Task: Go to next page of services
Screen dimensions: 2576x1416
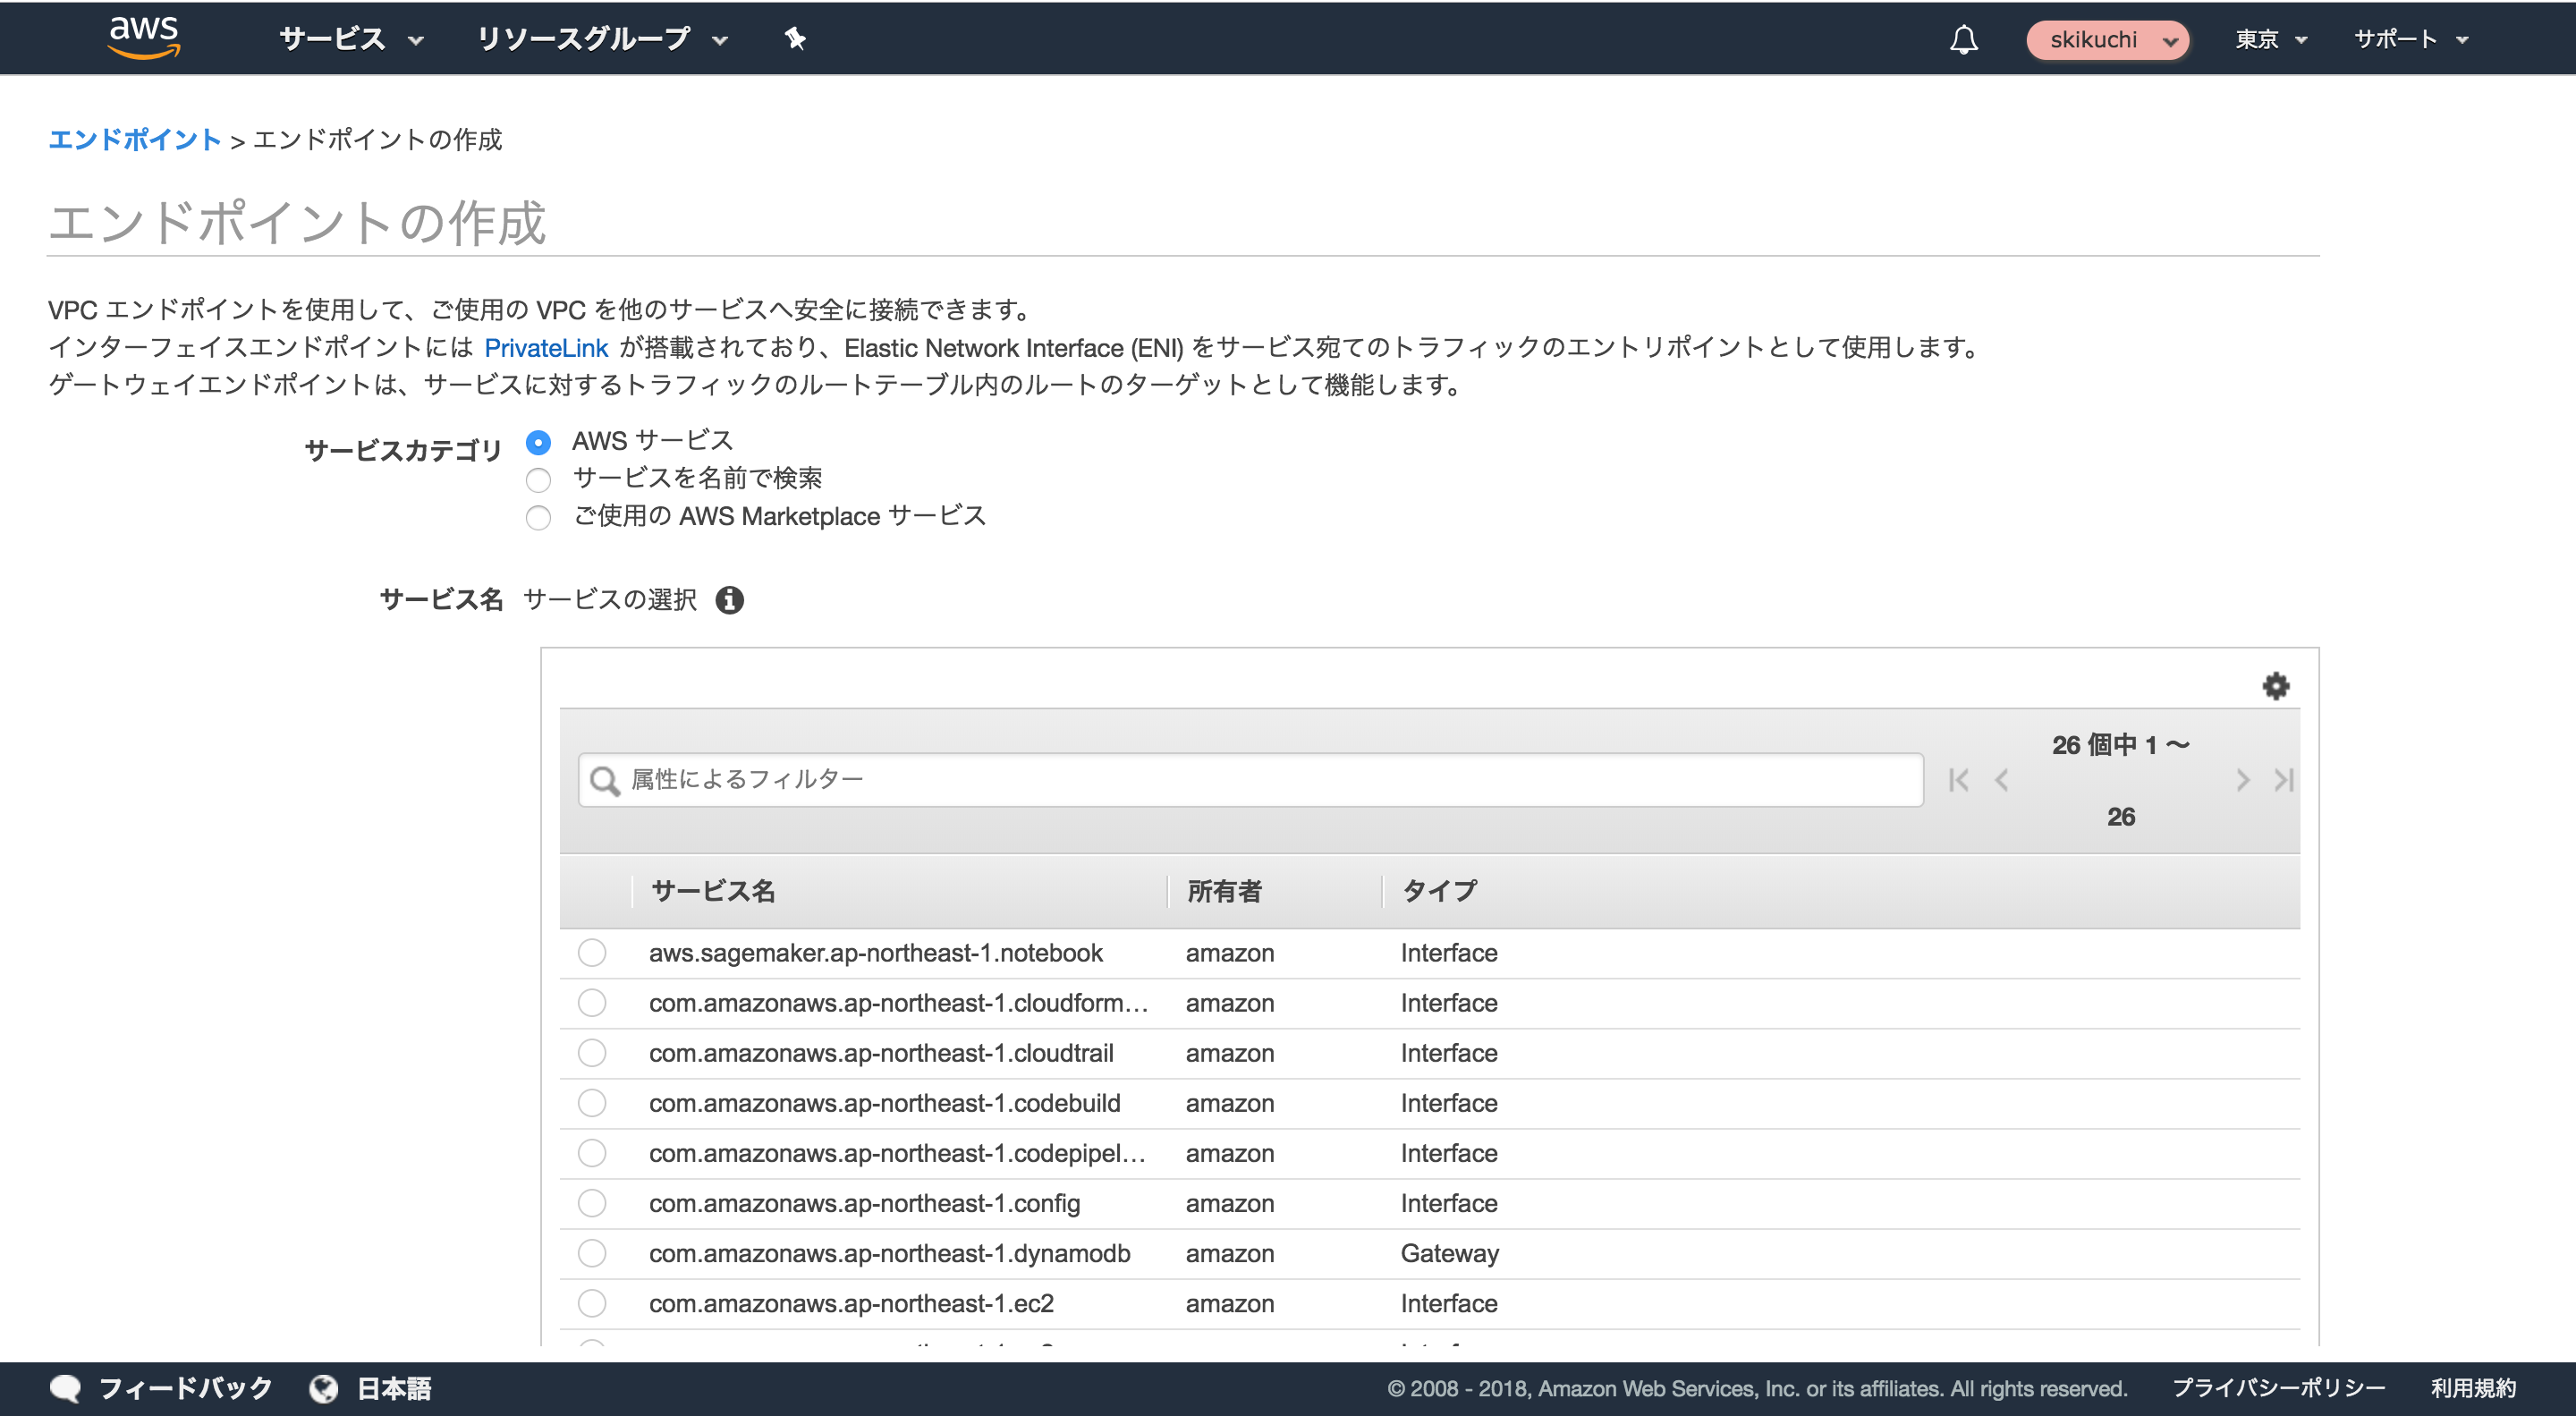Action: 2243,780
